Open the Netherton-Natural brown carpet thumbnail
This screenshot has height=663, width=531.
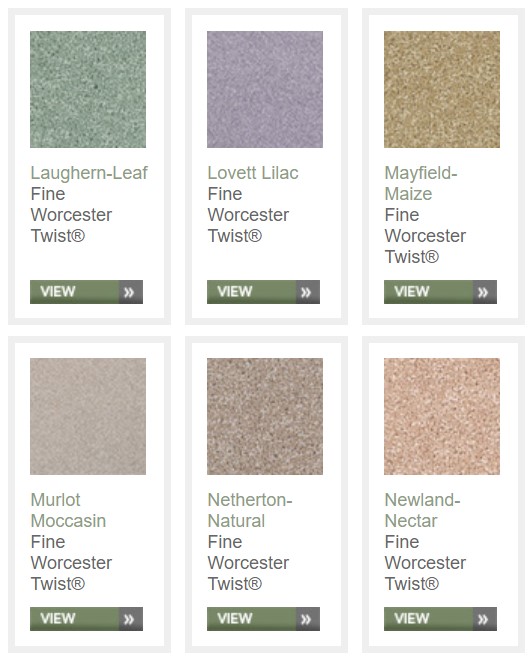(x=265, y=416)
